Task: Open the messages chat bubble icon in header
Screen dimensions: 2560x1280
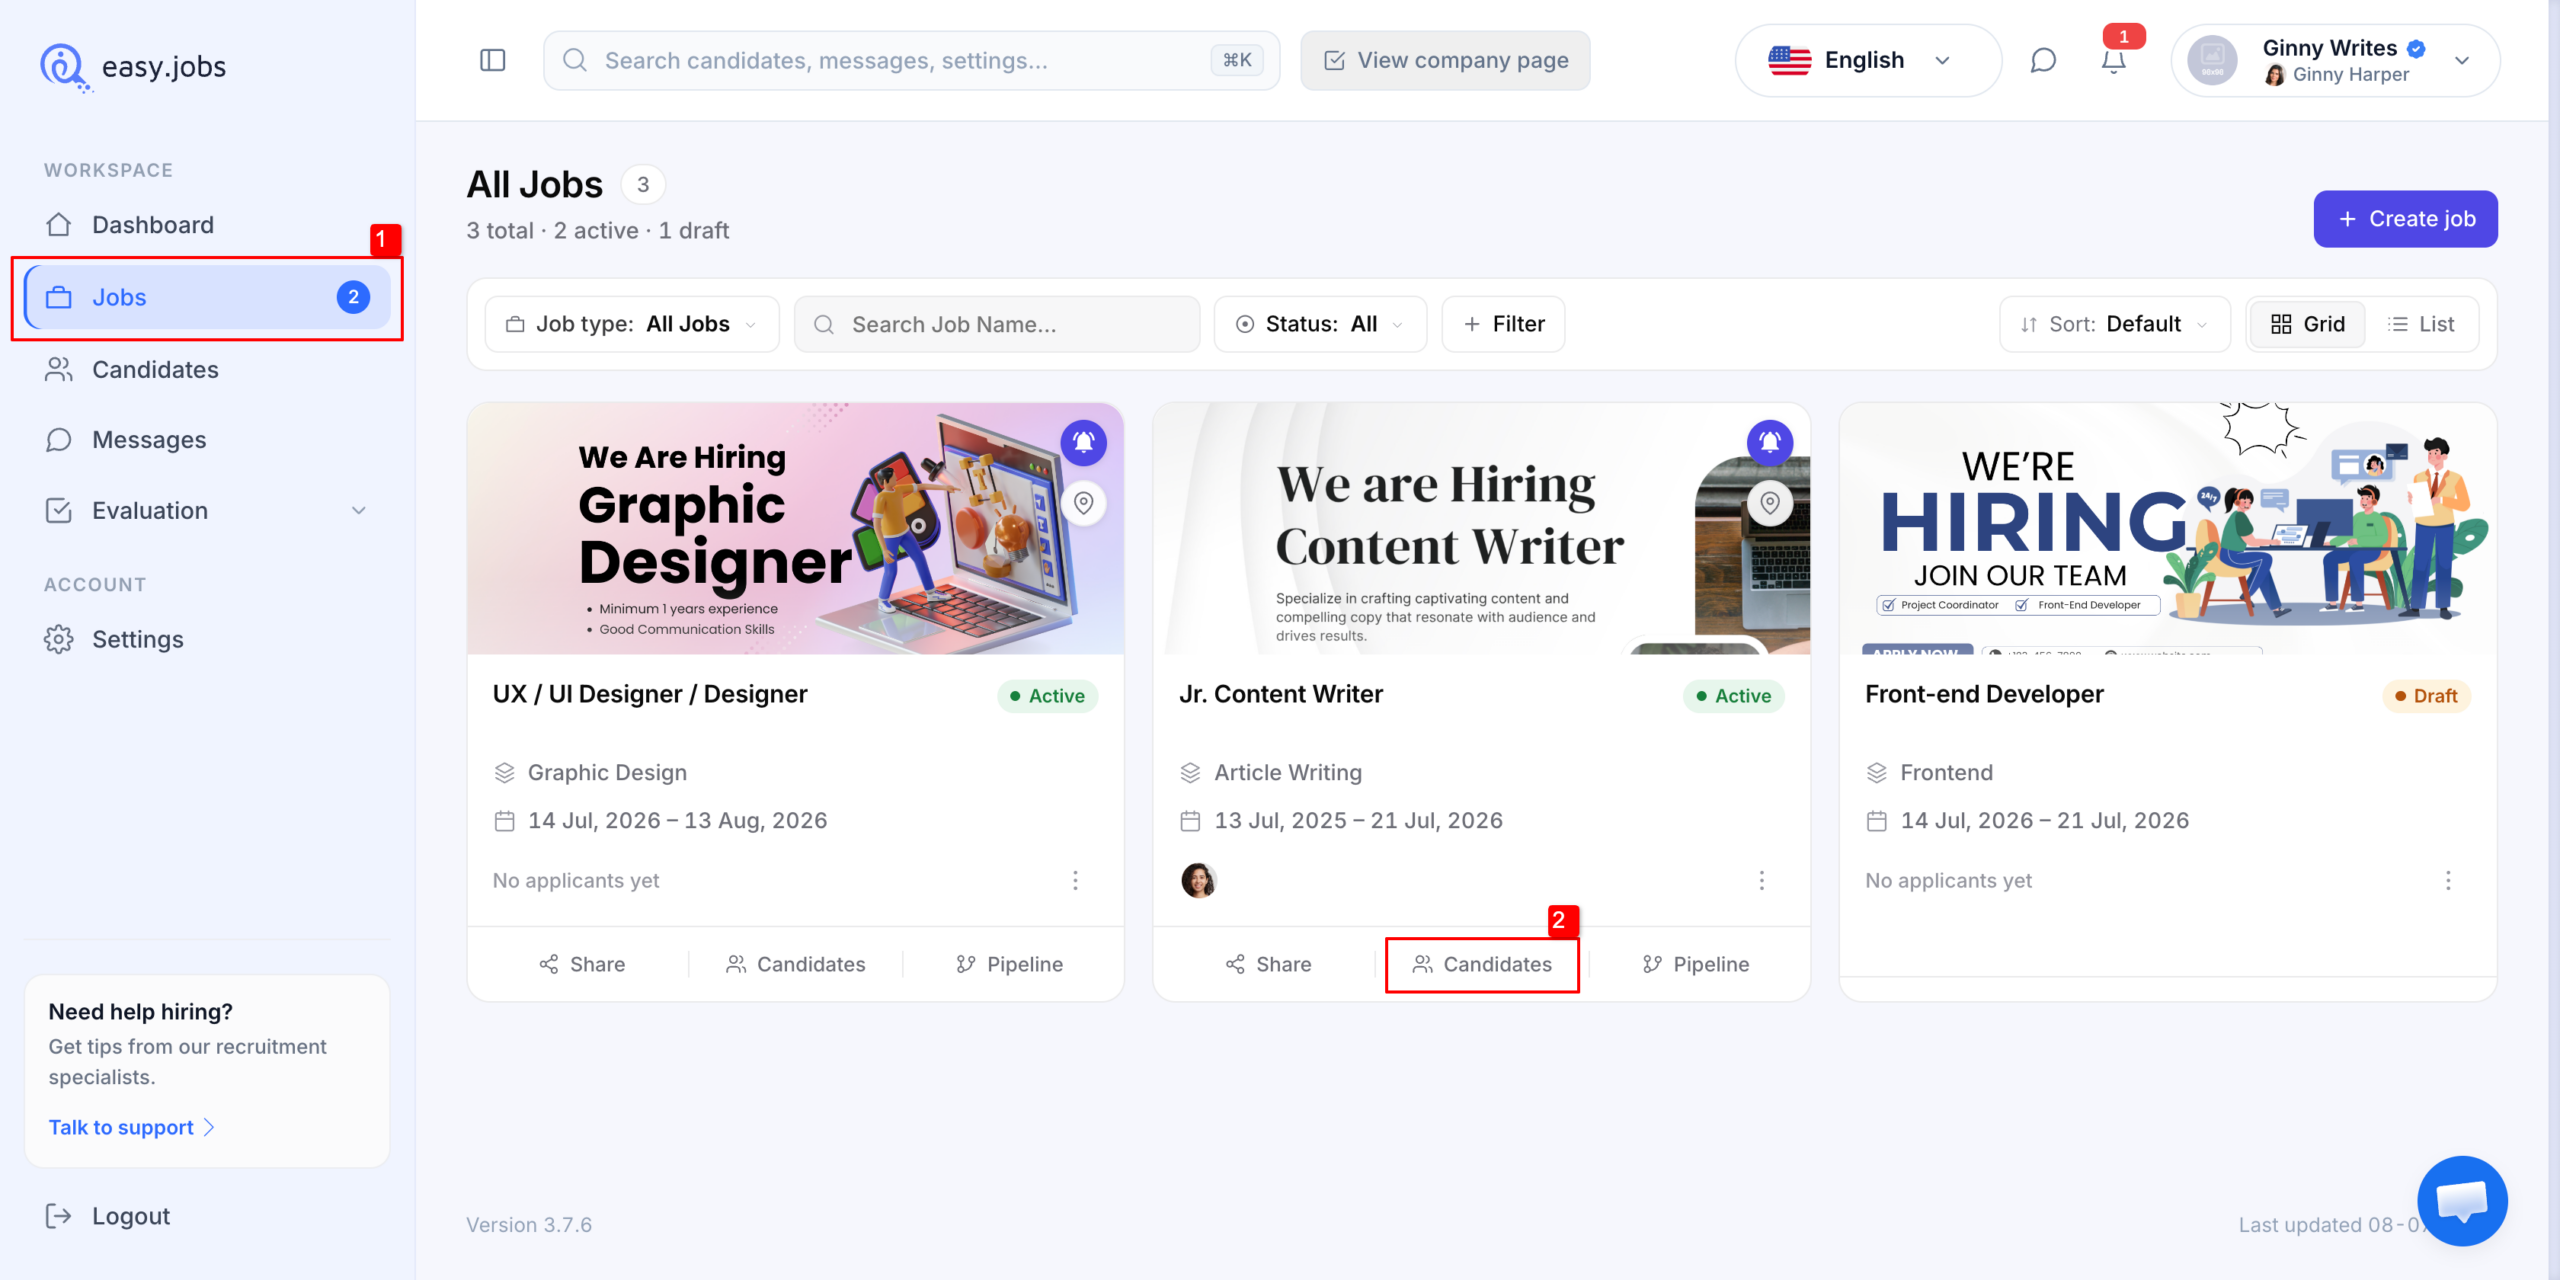Action: 2043,61
